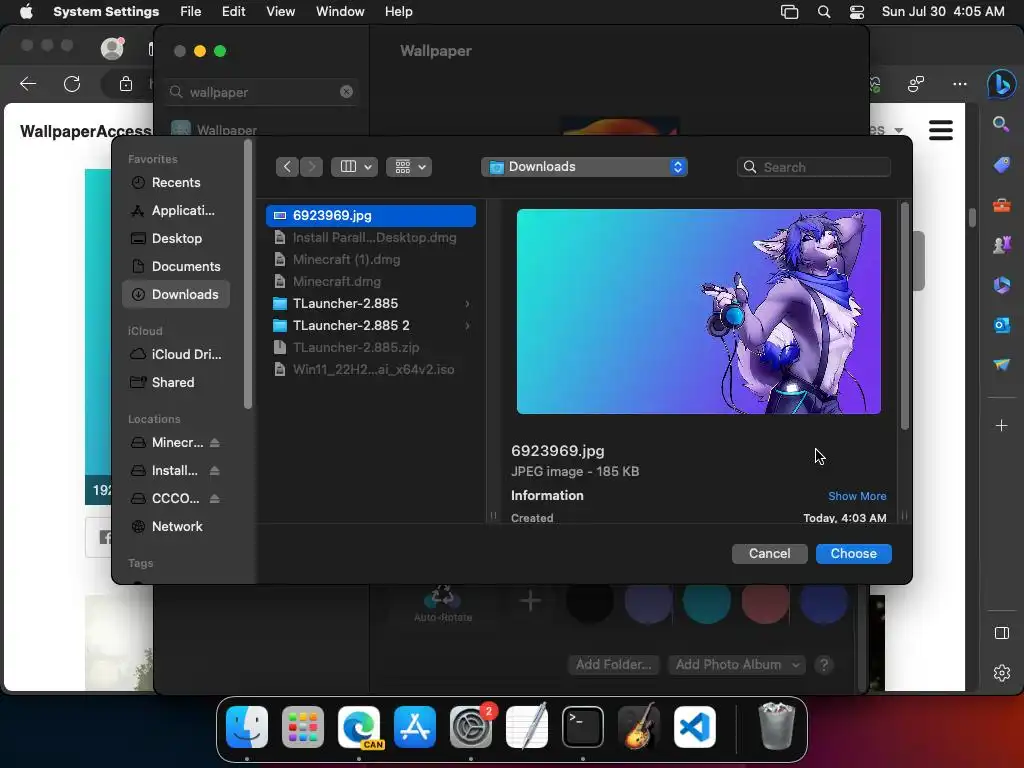Open Control Center in menu bar

(x=857, y=12)
